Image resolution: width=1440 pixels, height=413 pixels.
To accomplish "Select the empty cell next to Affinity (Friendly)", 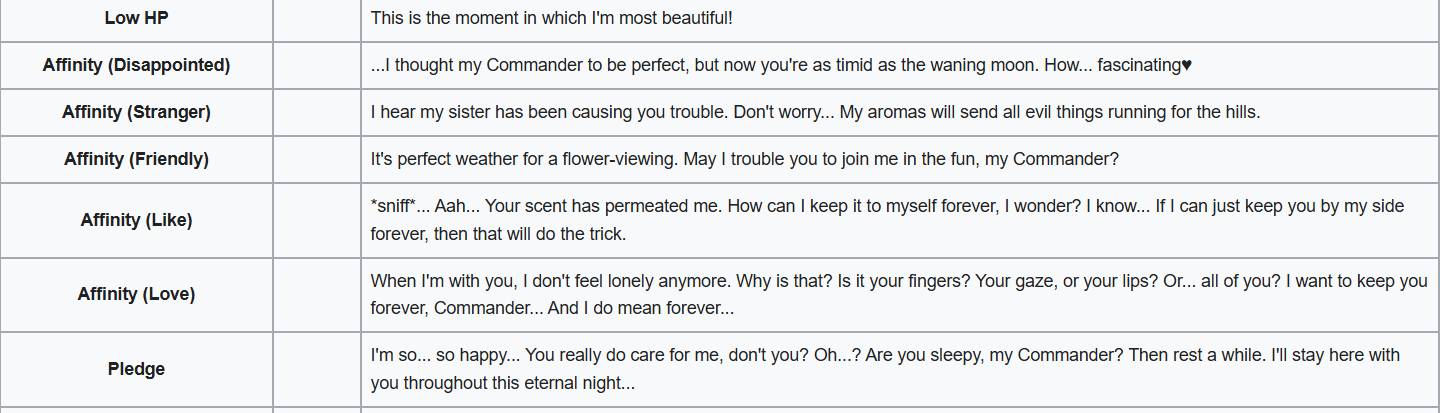I will click(x=317, y=159).
